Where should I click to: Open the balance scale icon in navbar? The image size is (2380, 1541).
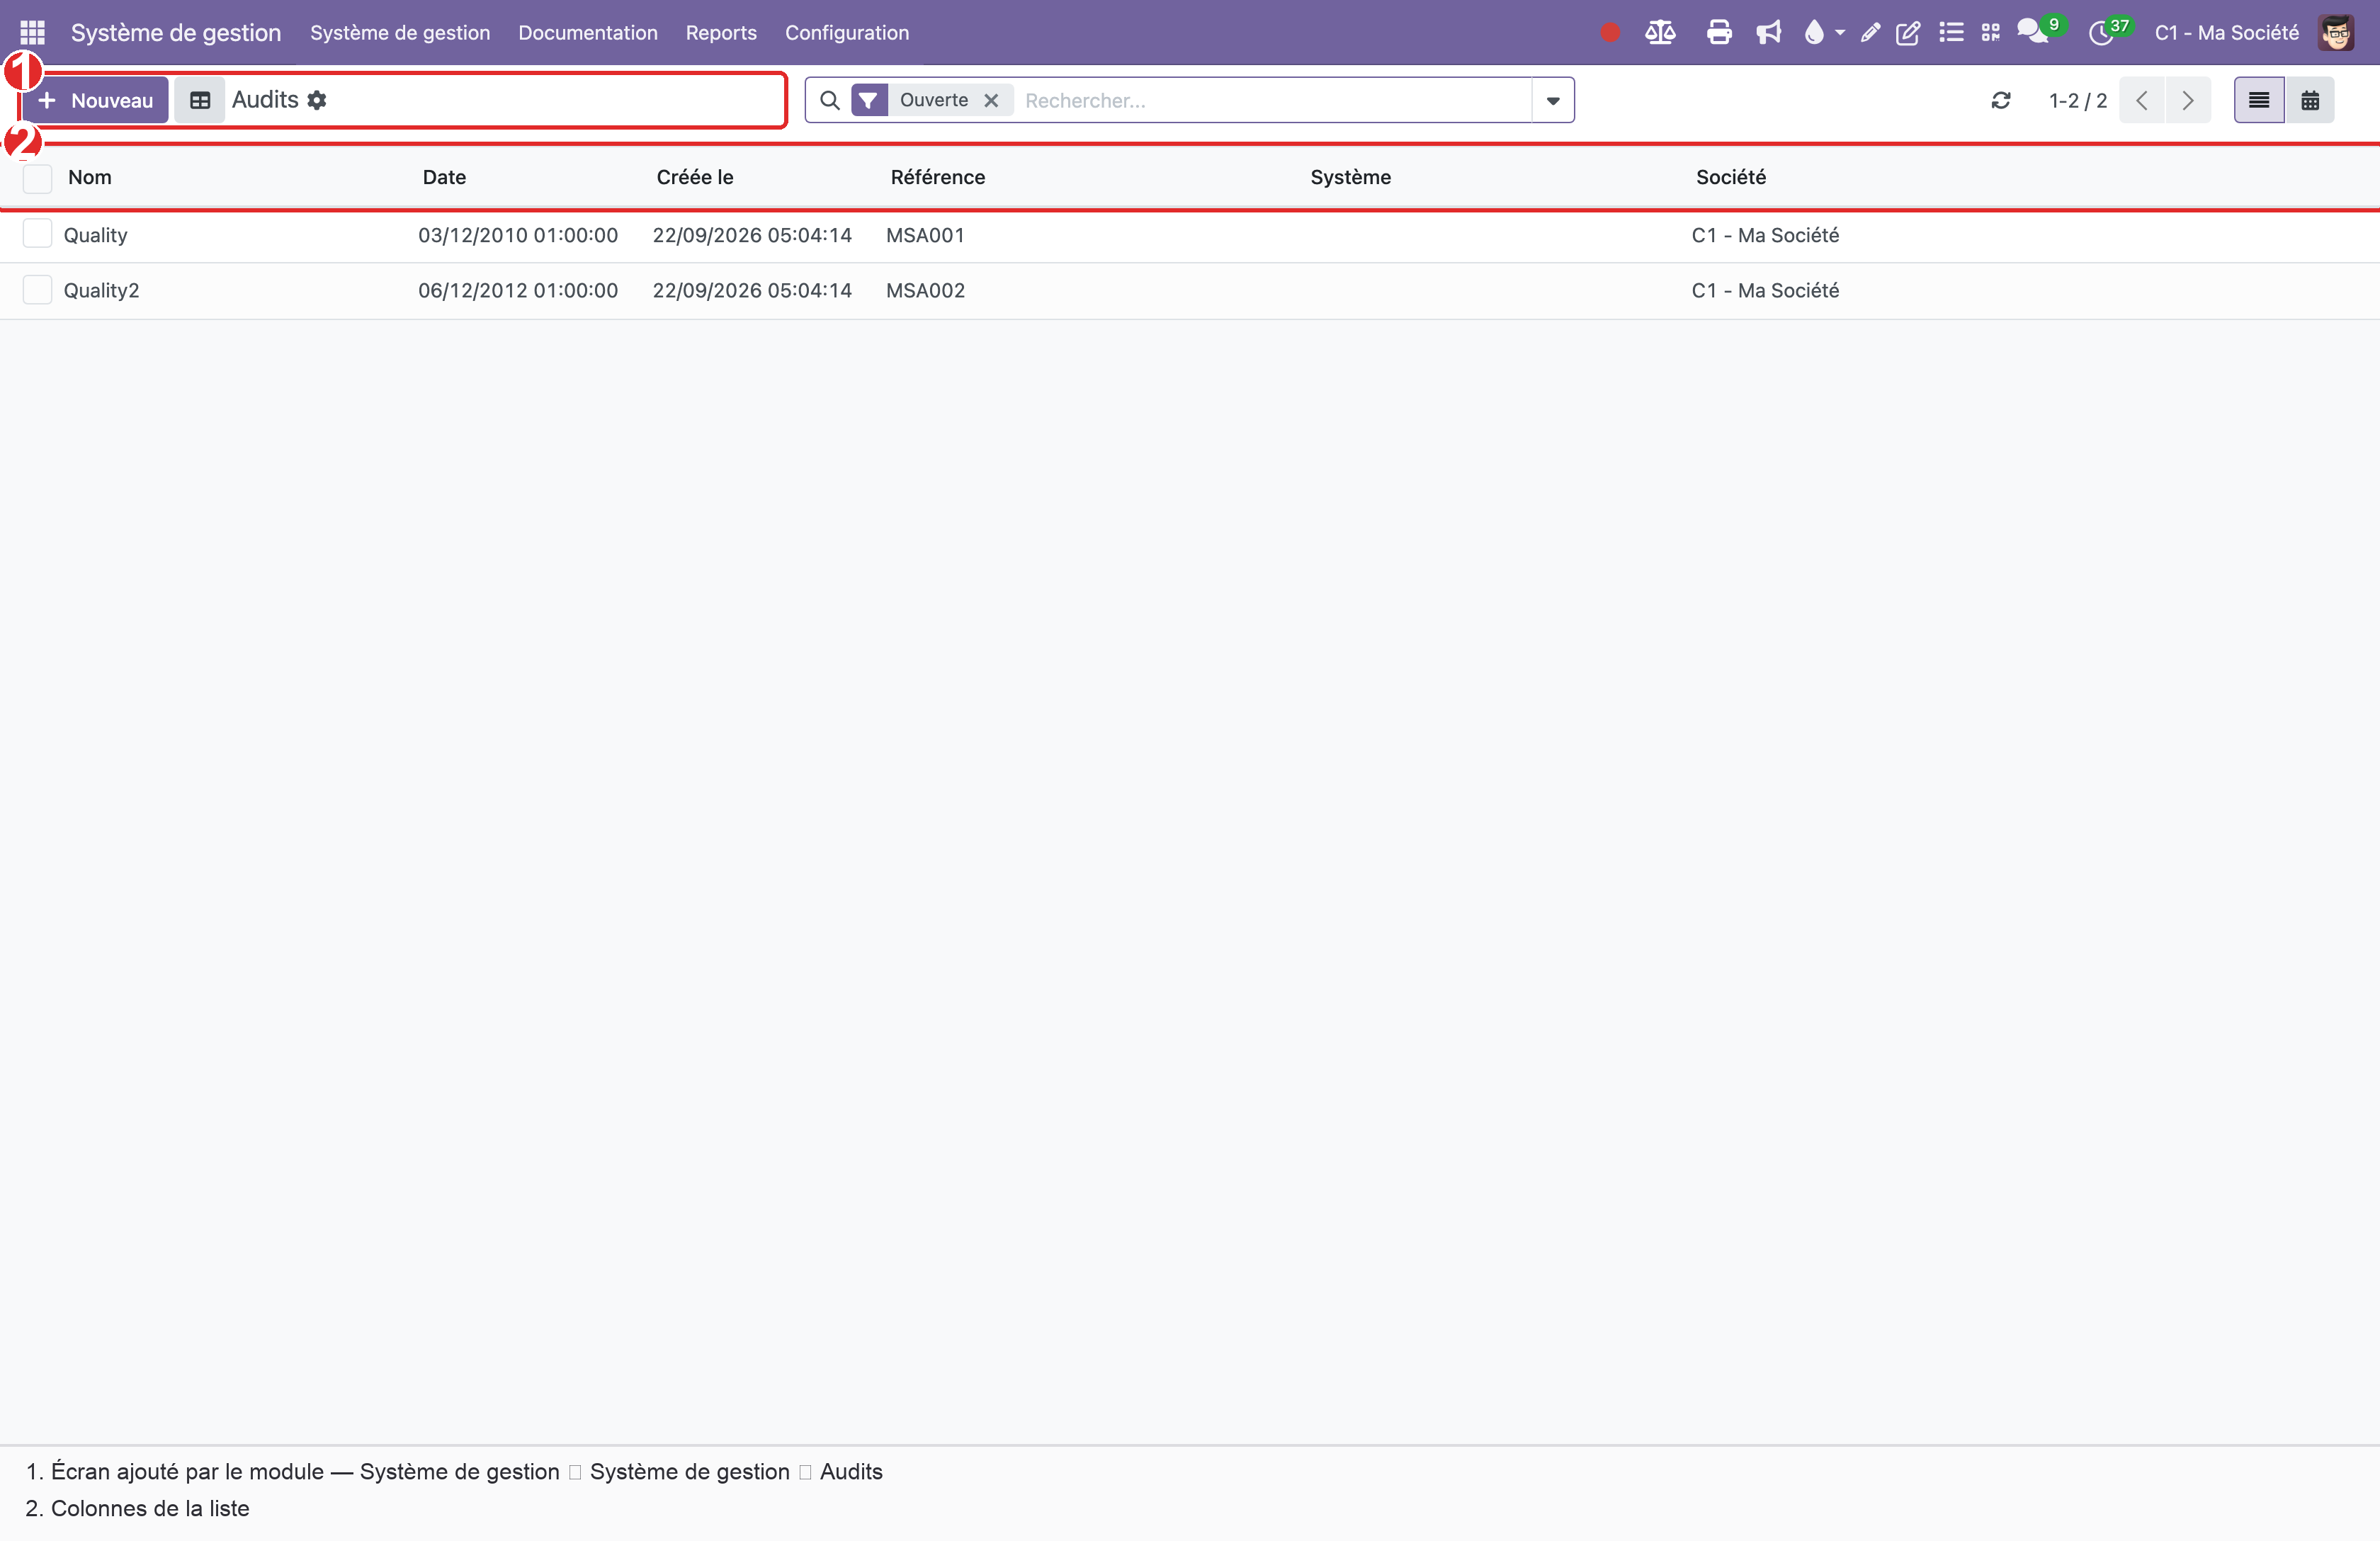(x=1660, y=33)
